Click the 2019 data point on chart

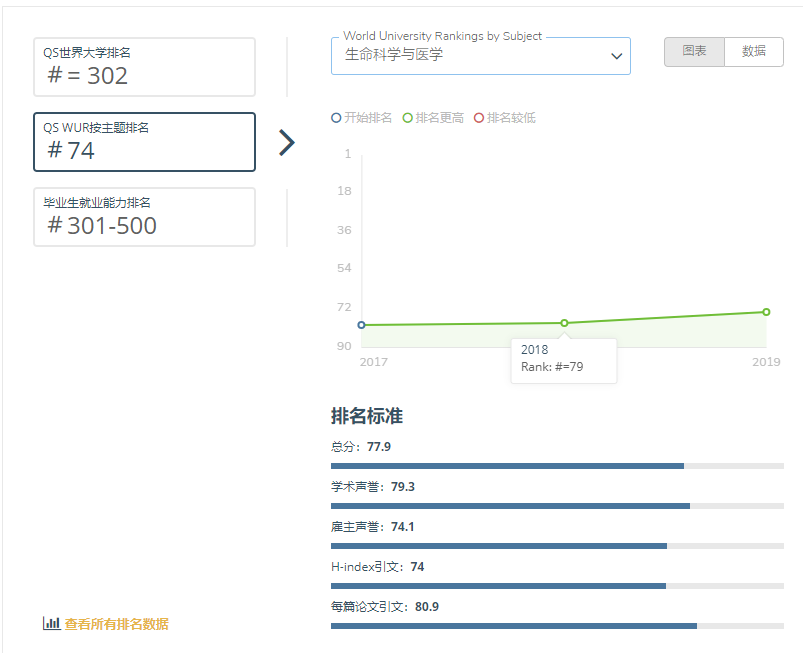pos(766,312)
